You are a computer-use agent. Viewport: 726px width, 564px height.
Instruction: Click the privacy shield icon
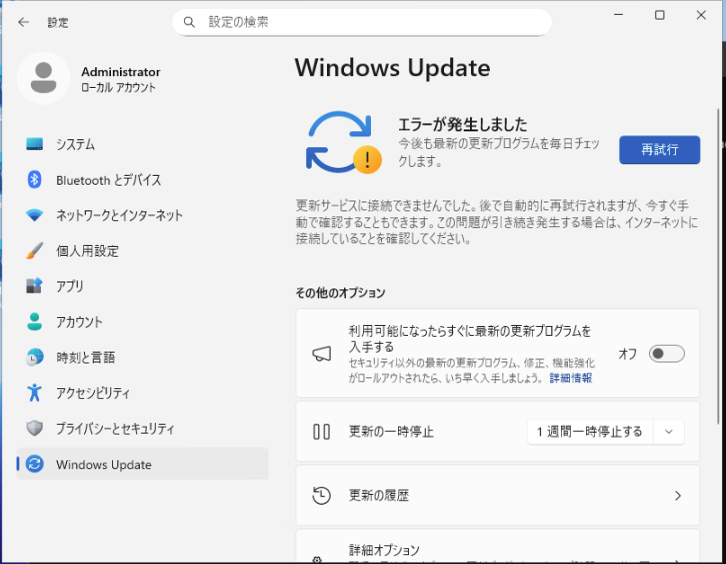(35, 428)
